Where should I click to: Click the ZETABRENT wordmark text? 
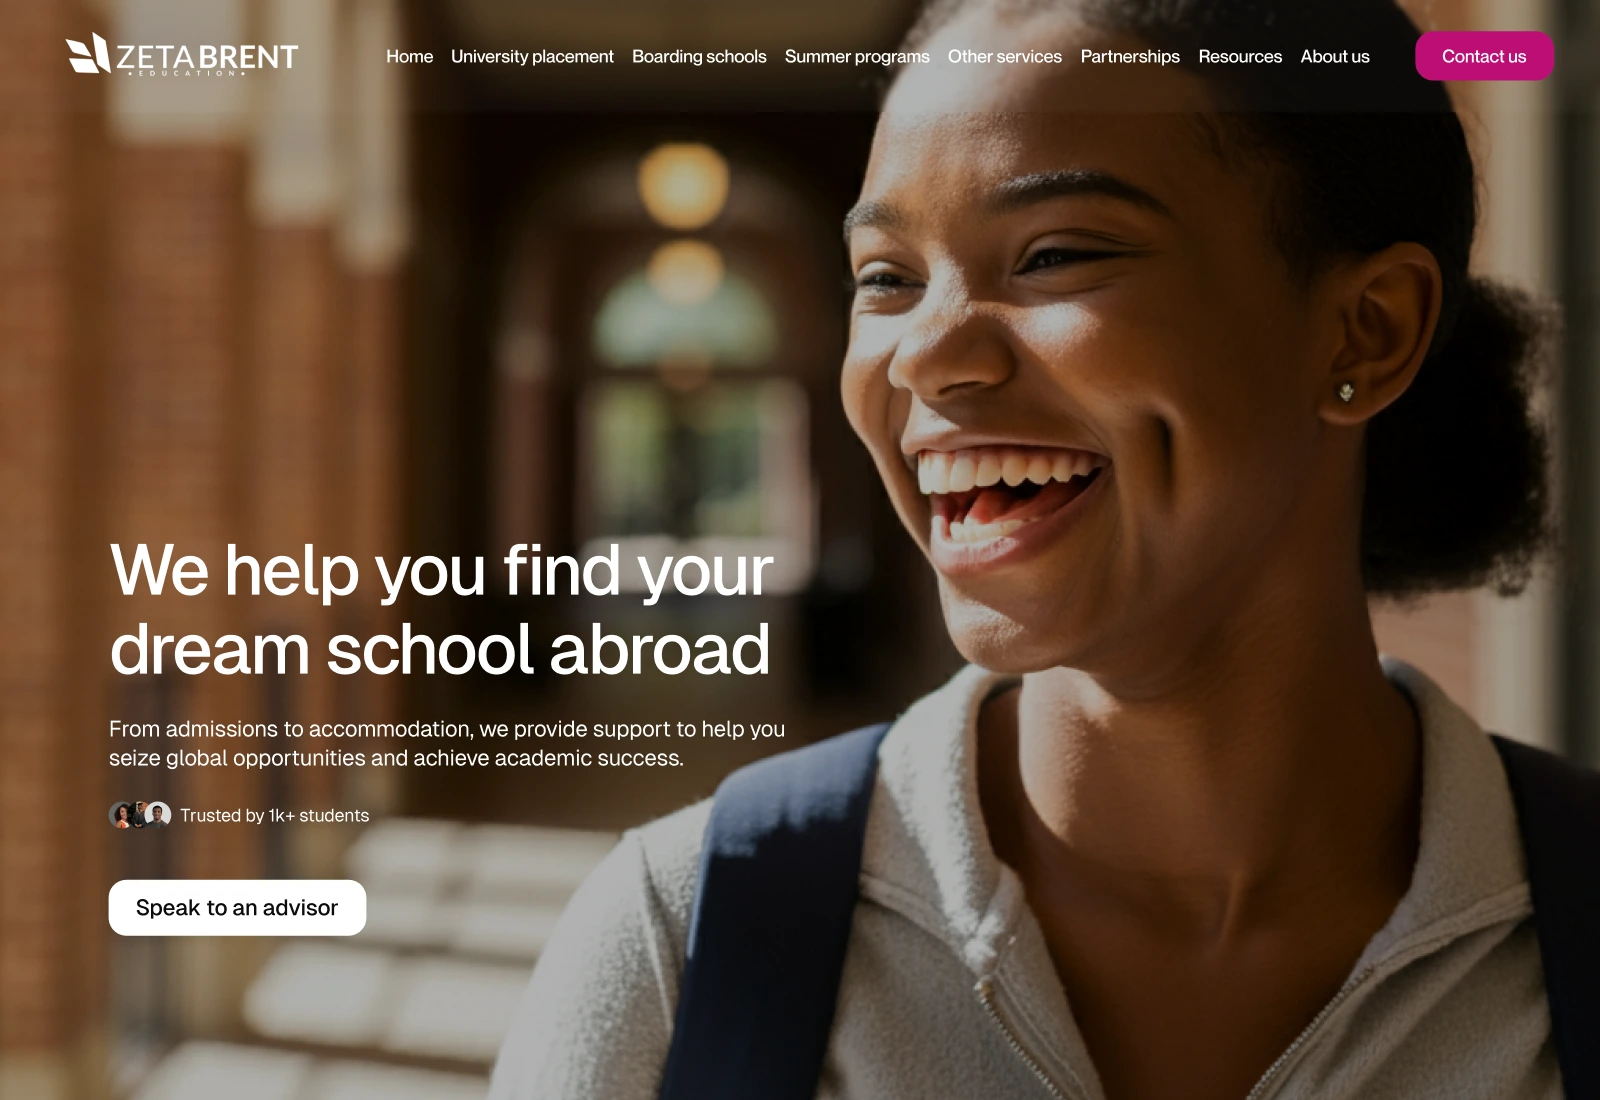click(207, 57)
